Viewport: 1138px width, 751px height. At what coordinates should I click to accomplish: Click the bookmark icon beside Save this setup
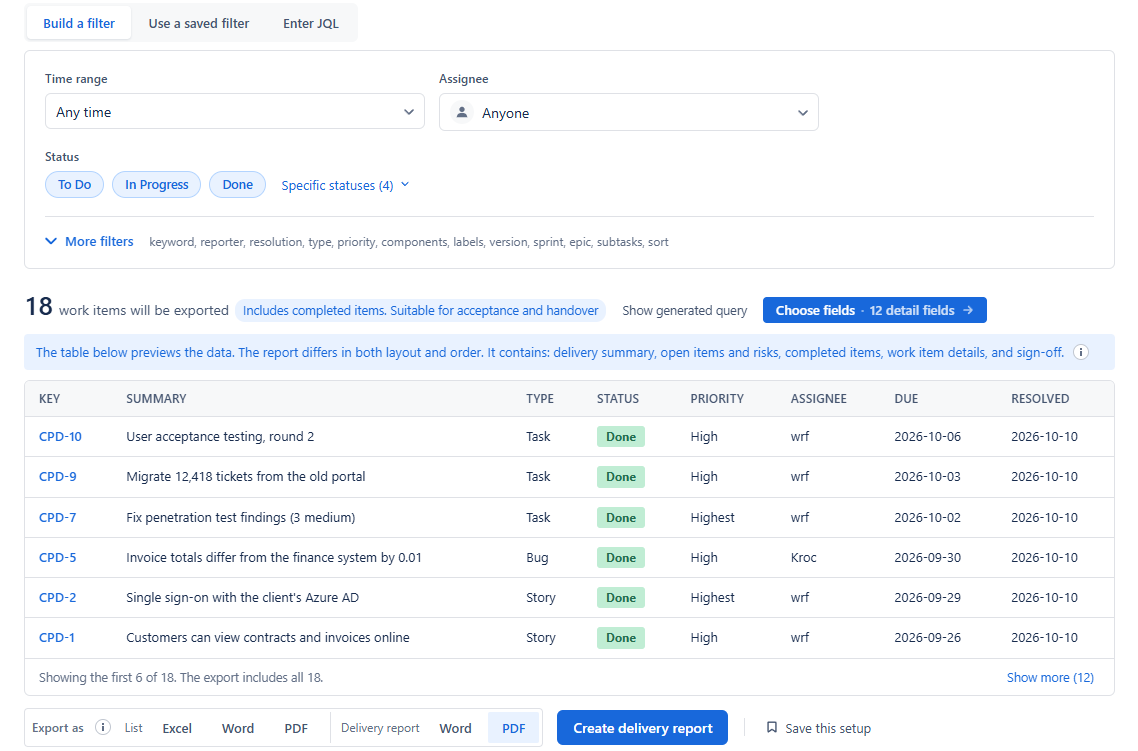771,727
